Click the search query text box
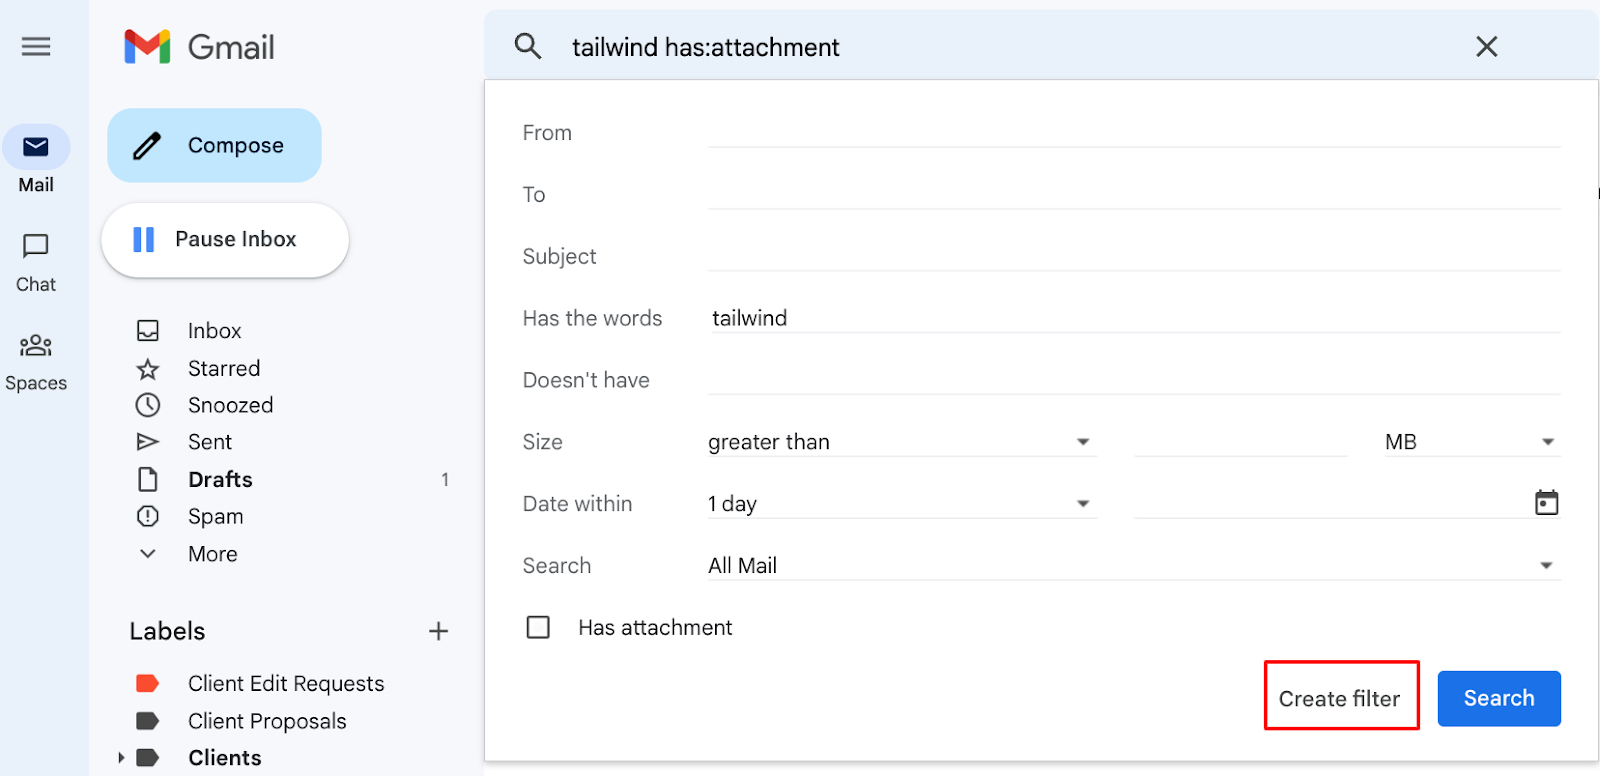 [x=1010, y=47]
